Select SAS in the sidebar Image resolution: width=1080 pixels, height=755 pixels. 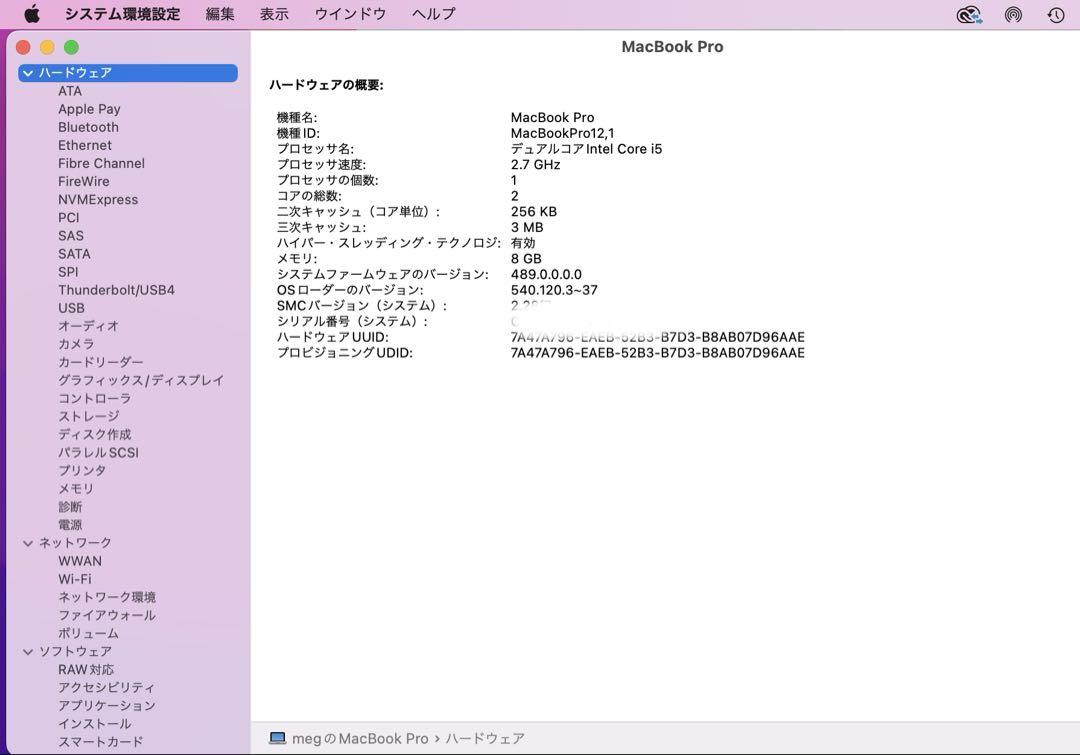pyautogui.click(x=71, y=236)
